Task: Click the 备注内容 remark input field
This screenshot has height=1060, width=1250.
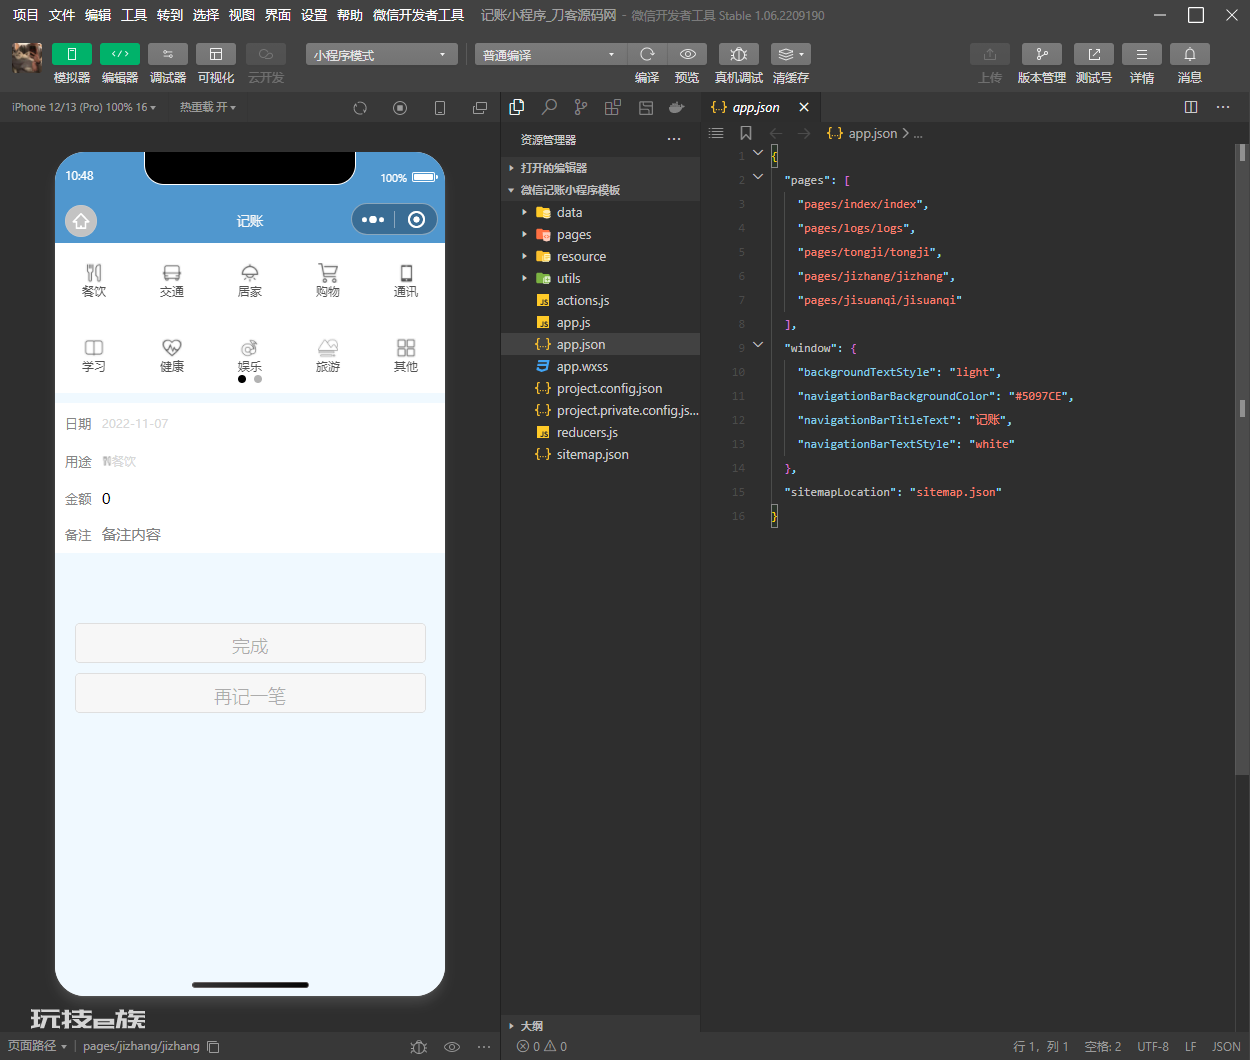Action: pyautogui.click(x=267, y=535)
